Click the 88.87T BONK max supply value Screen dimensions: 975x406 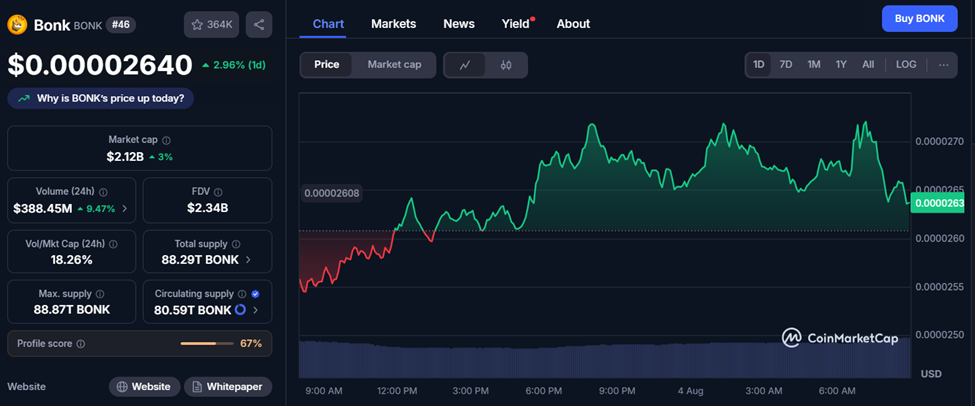click(x=72, y=309)
